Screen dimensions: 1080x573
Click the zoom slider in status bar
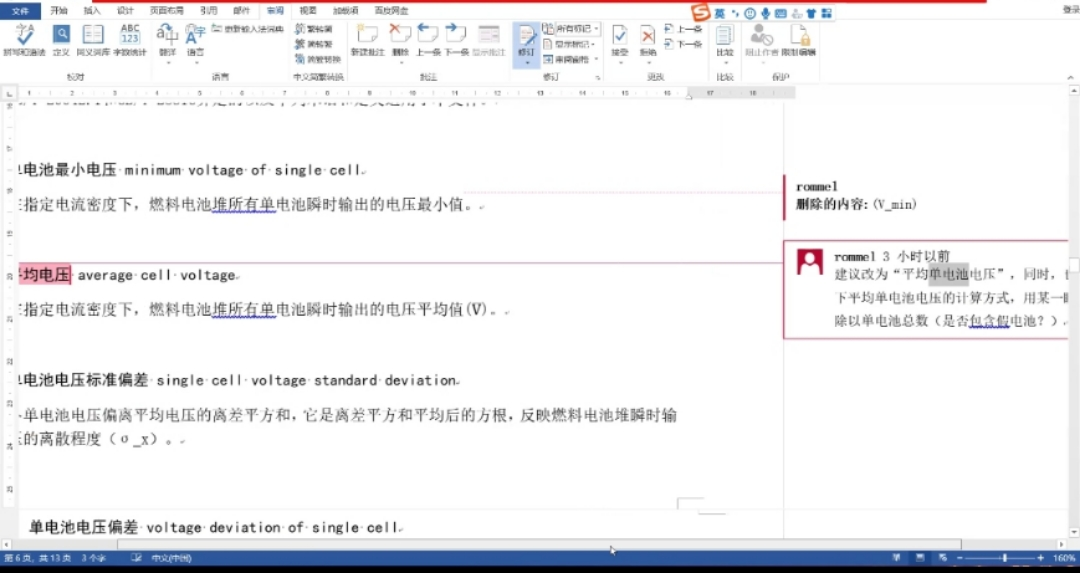(1003, 558)
